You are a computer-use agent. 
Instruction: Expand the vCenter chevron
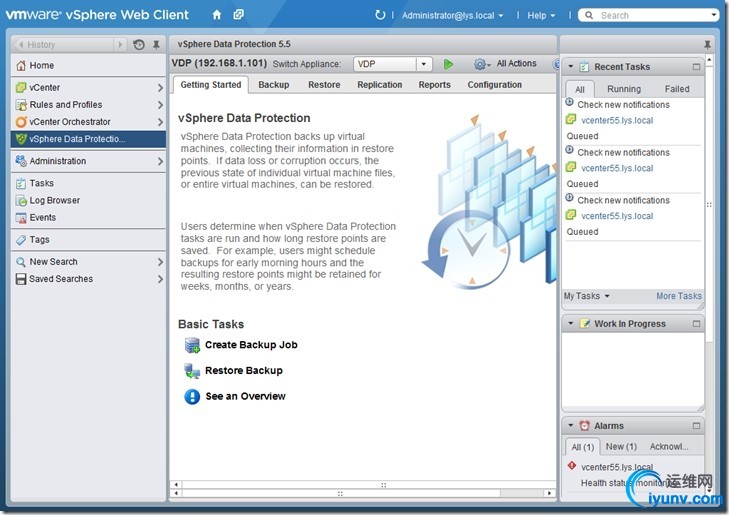(160, 87)
